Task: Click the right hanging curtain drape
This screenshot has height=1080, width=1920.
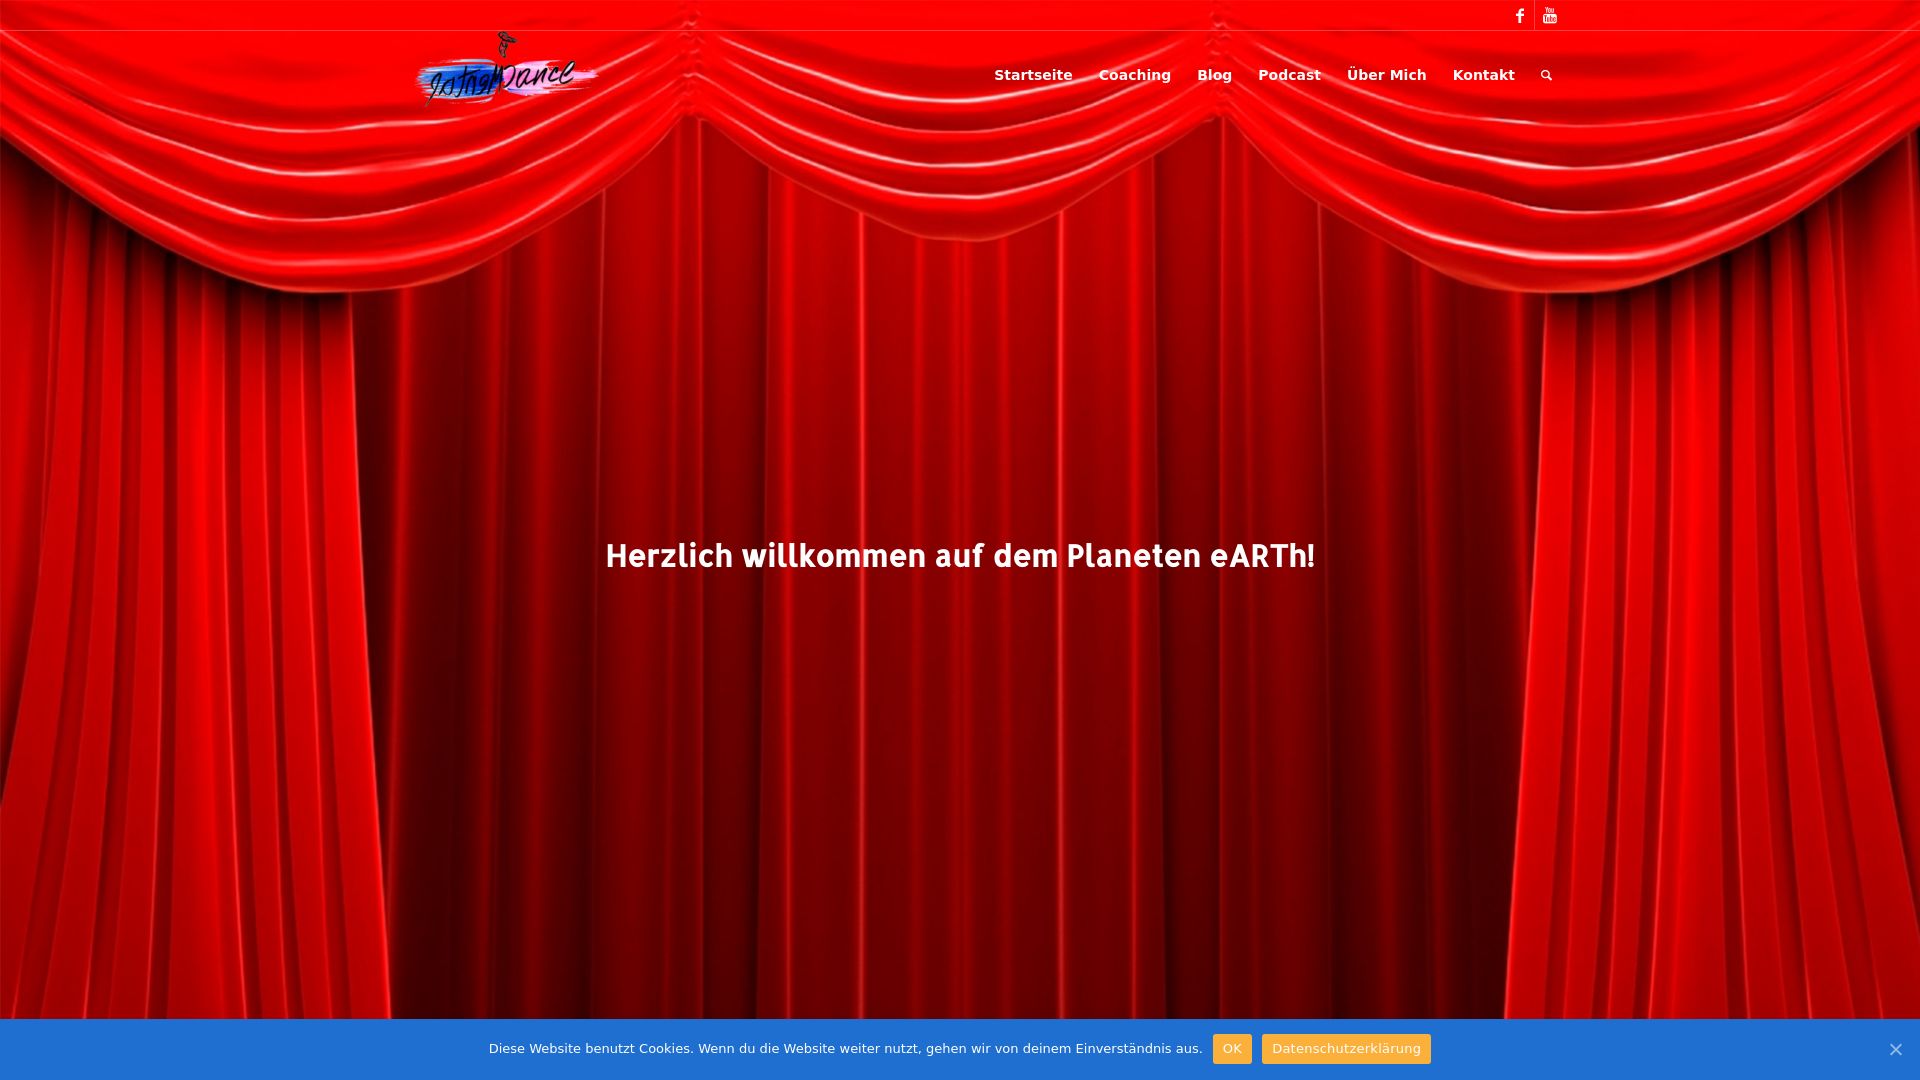Action: tap(1720, 650)
